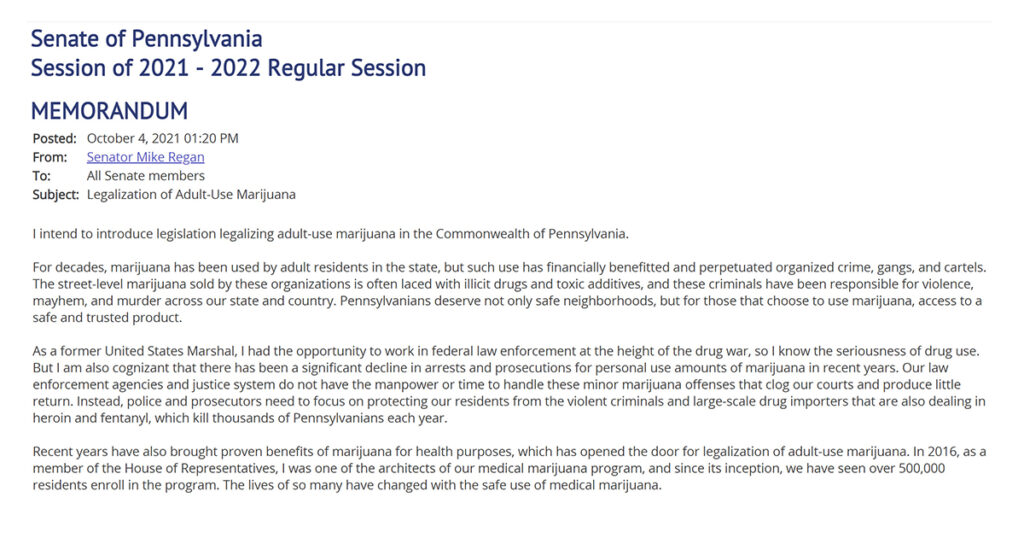Click the words 'heroin and fentanyl'
The image size is (1024, 538).
tap(91, 419)
